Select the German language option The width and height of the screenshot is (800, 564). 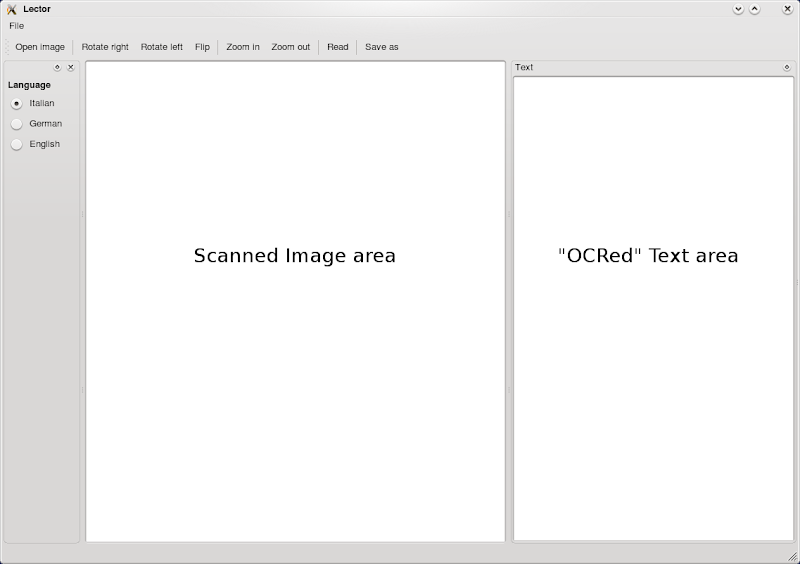[x=36, y=124]
